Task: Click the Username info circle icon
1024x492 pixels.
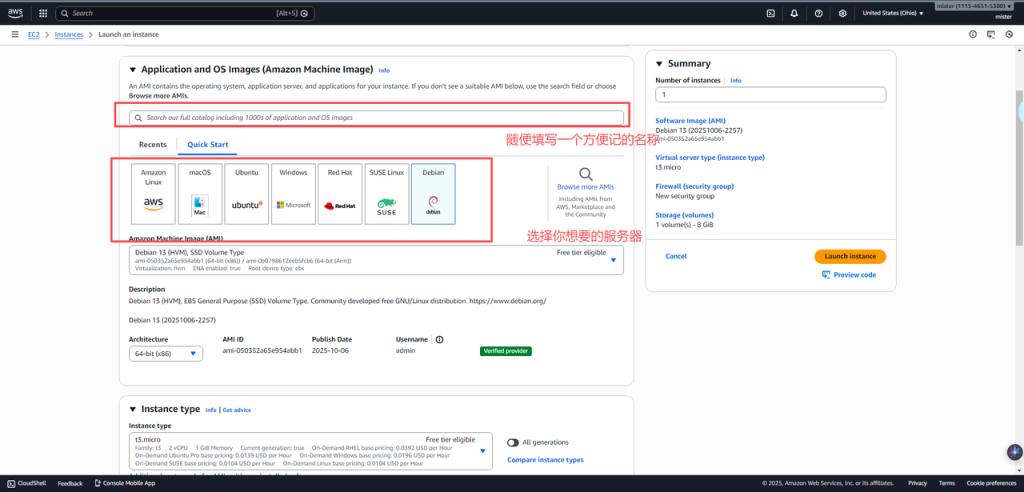Action: [440, 340]
